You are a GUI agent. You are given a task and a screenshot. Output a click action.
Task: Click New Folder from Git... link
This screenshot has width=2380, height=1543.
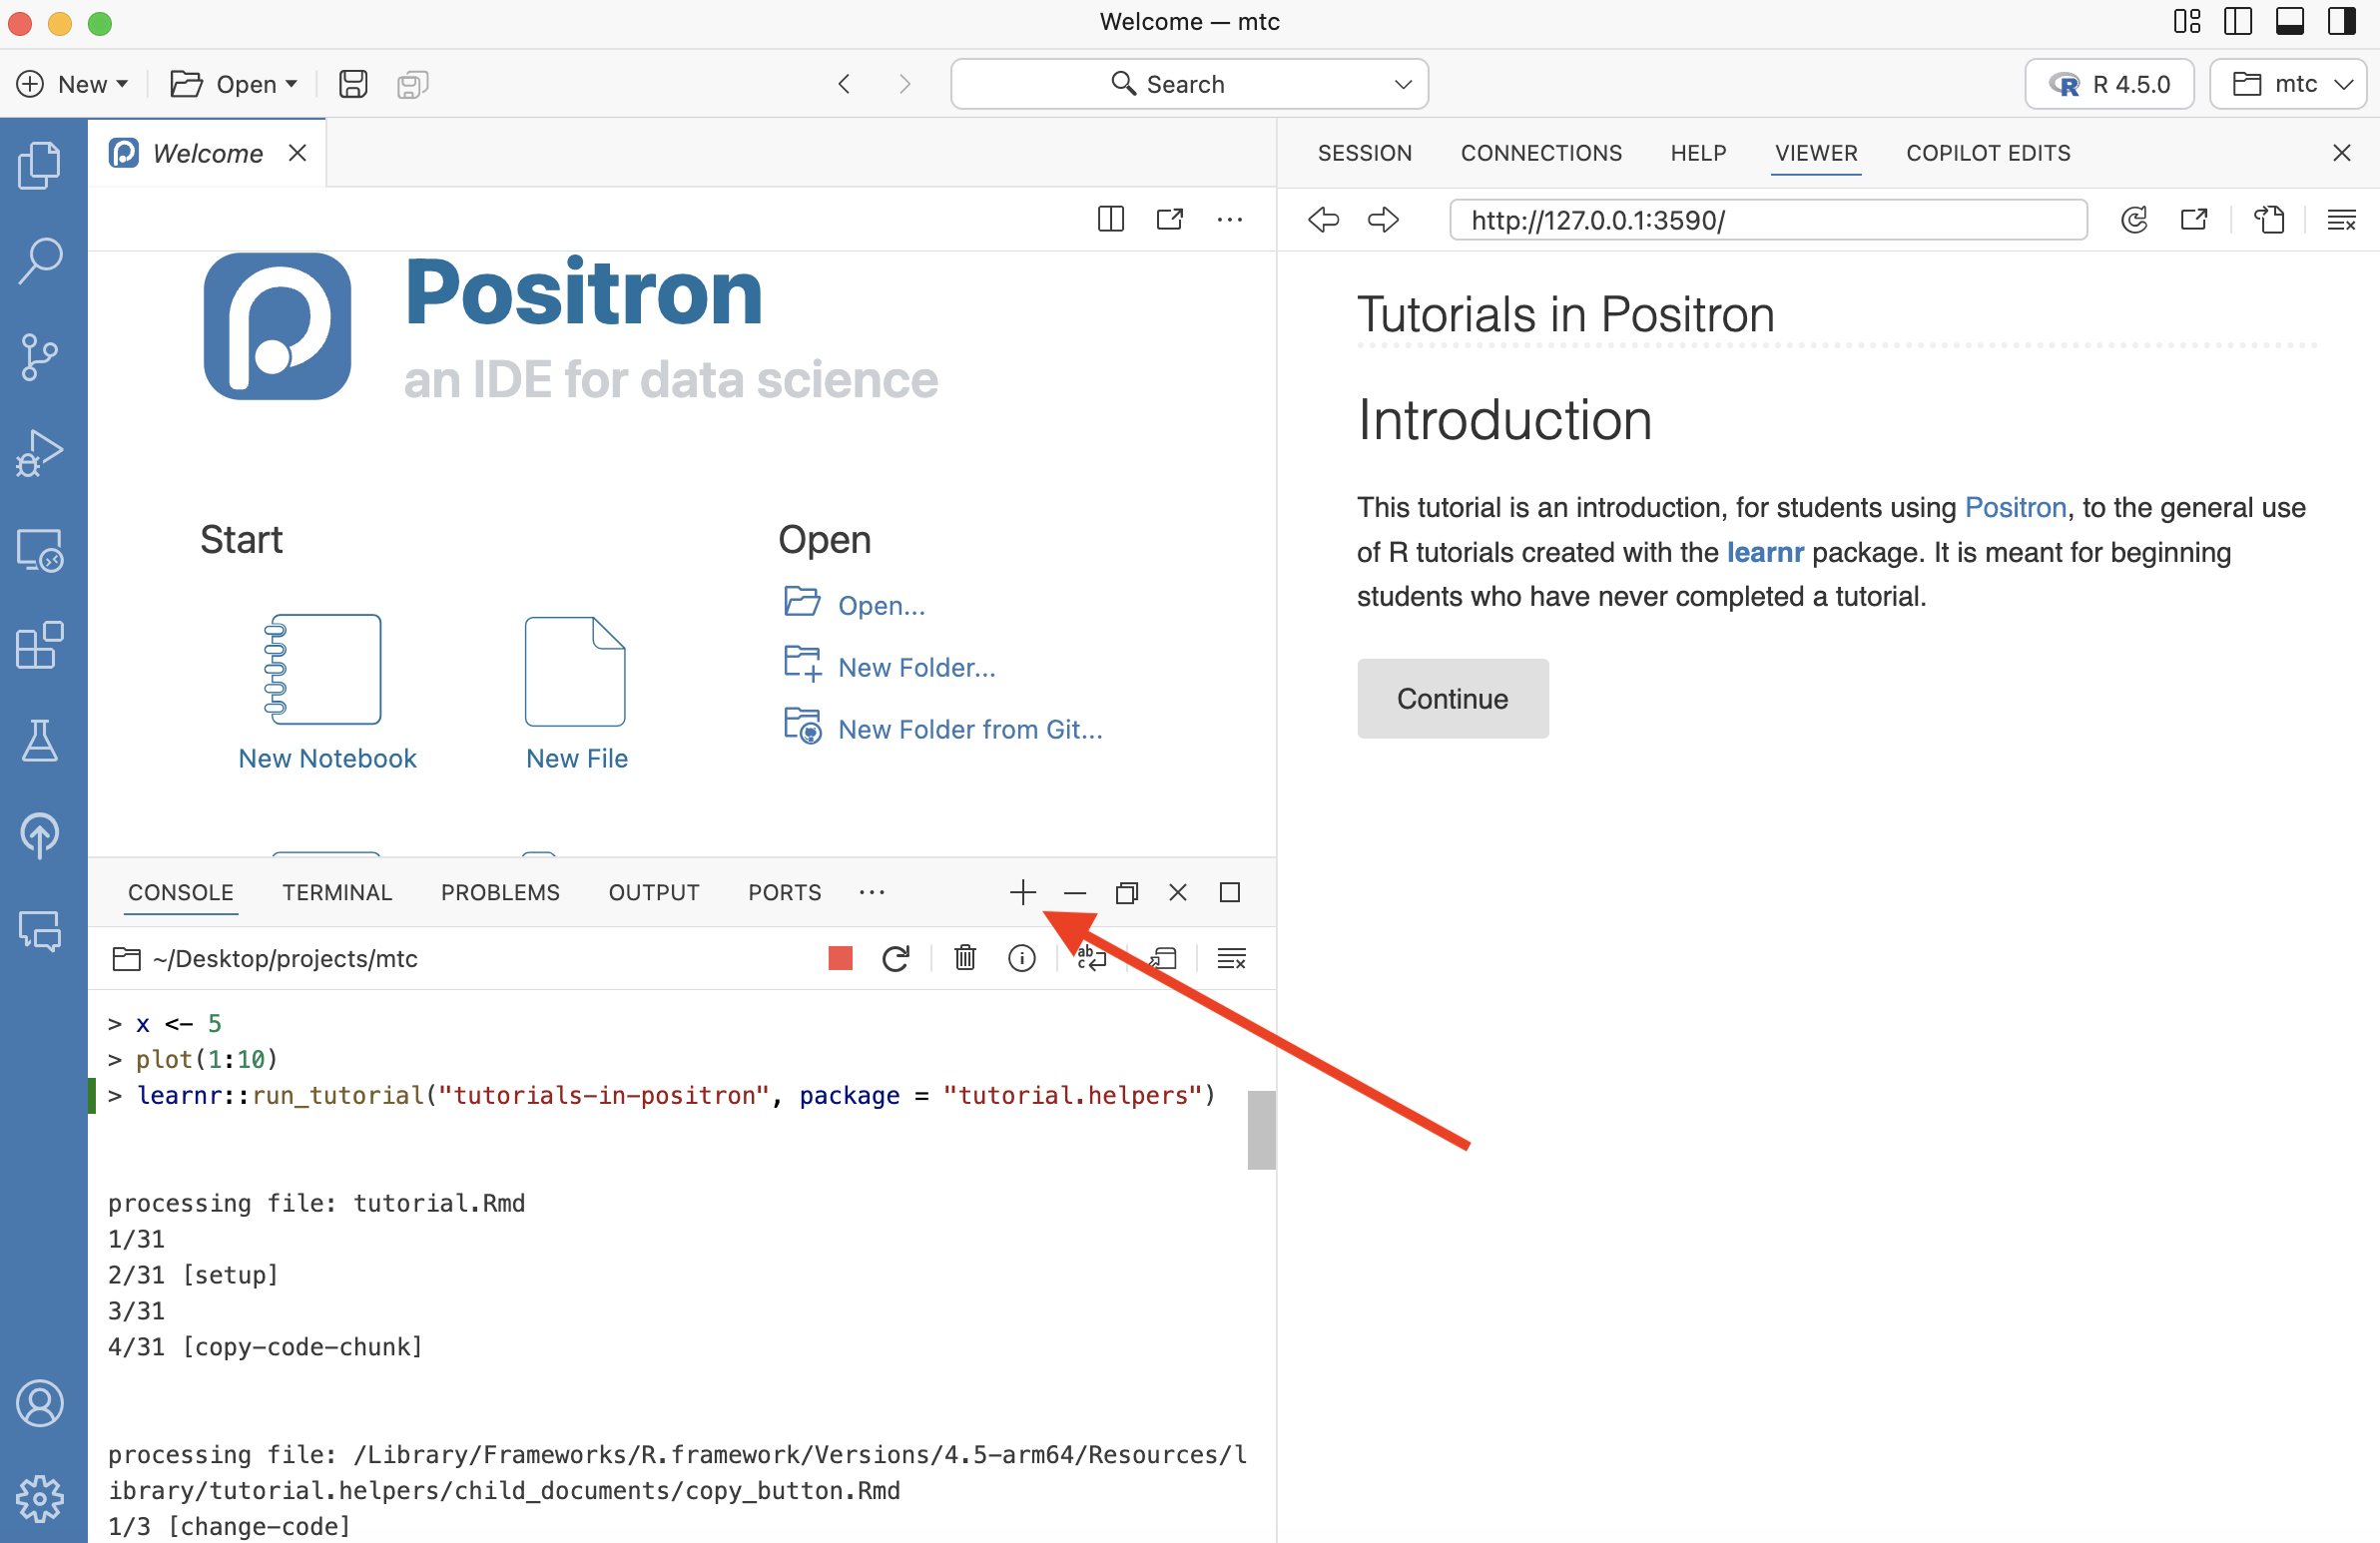970,729
